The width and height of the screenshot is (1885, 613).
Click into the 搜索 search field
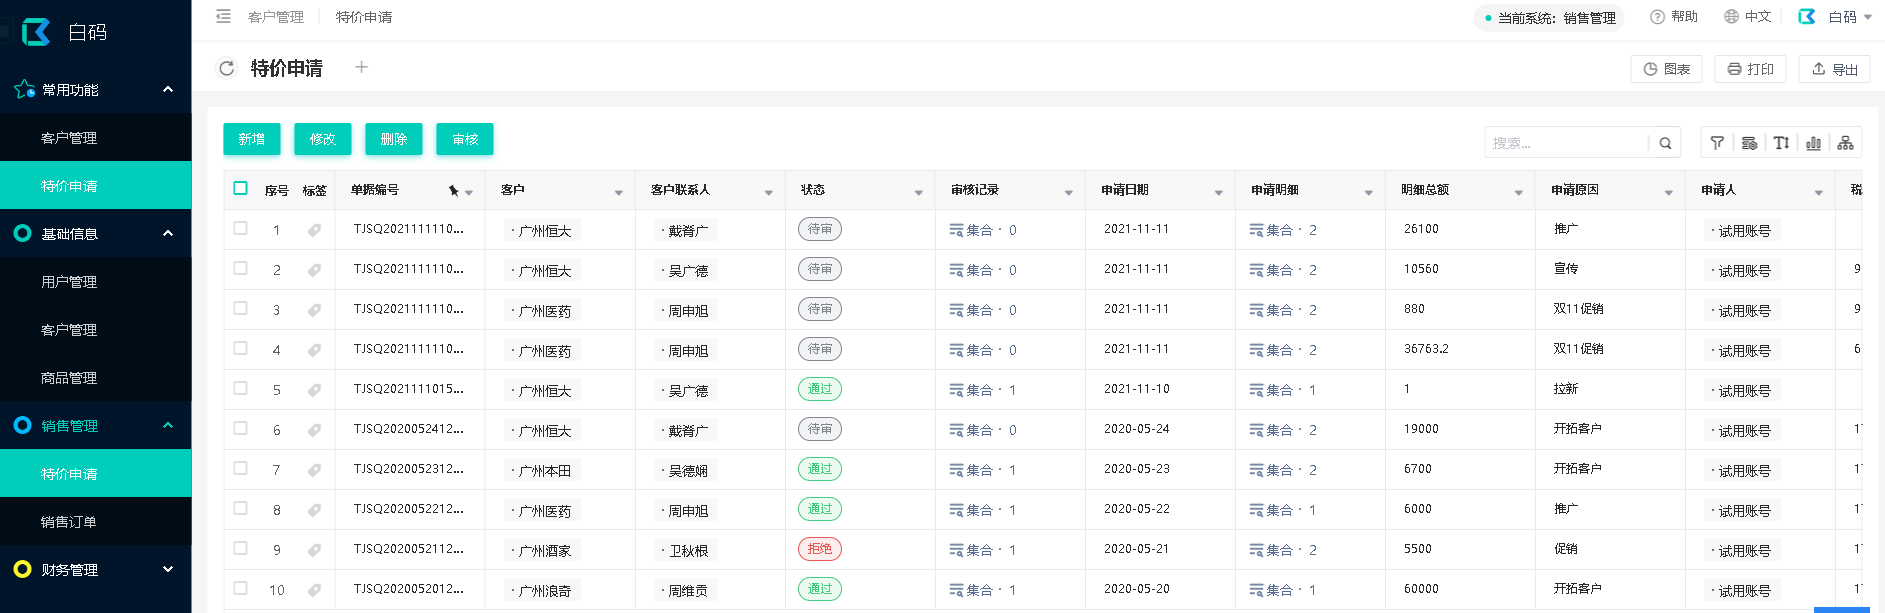pos(1565,143)
